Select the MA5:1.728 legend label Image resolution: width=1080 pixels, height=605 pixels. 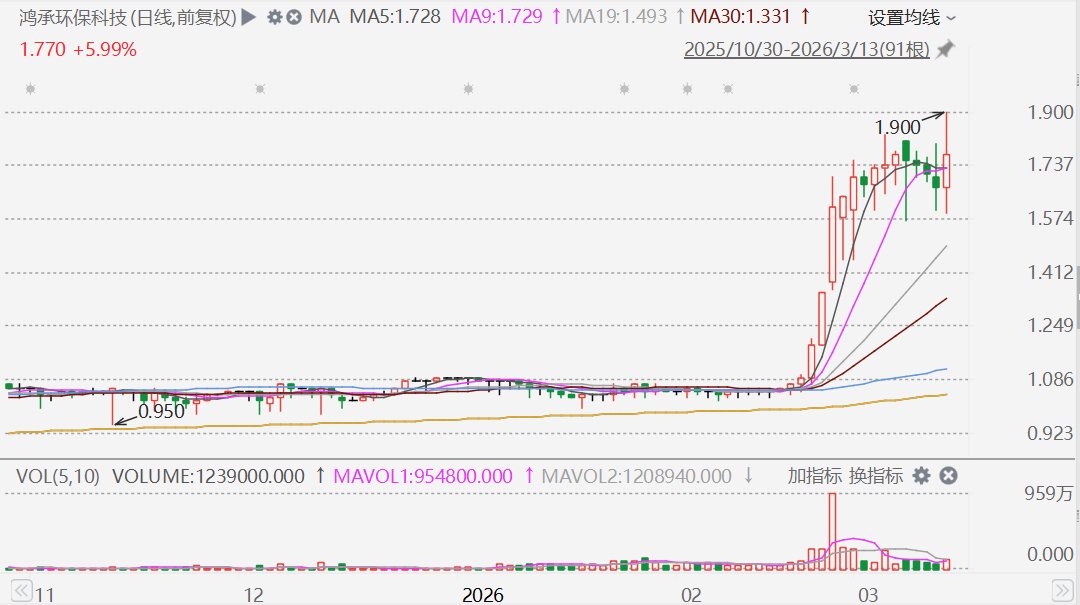click(395, 17)
